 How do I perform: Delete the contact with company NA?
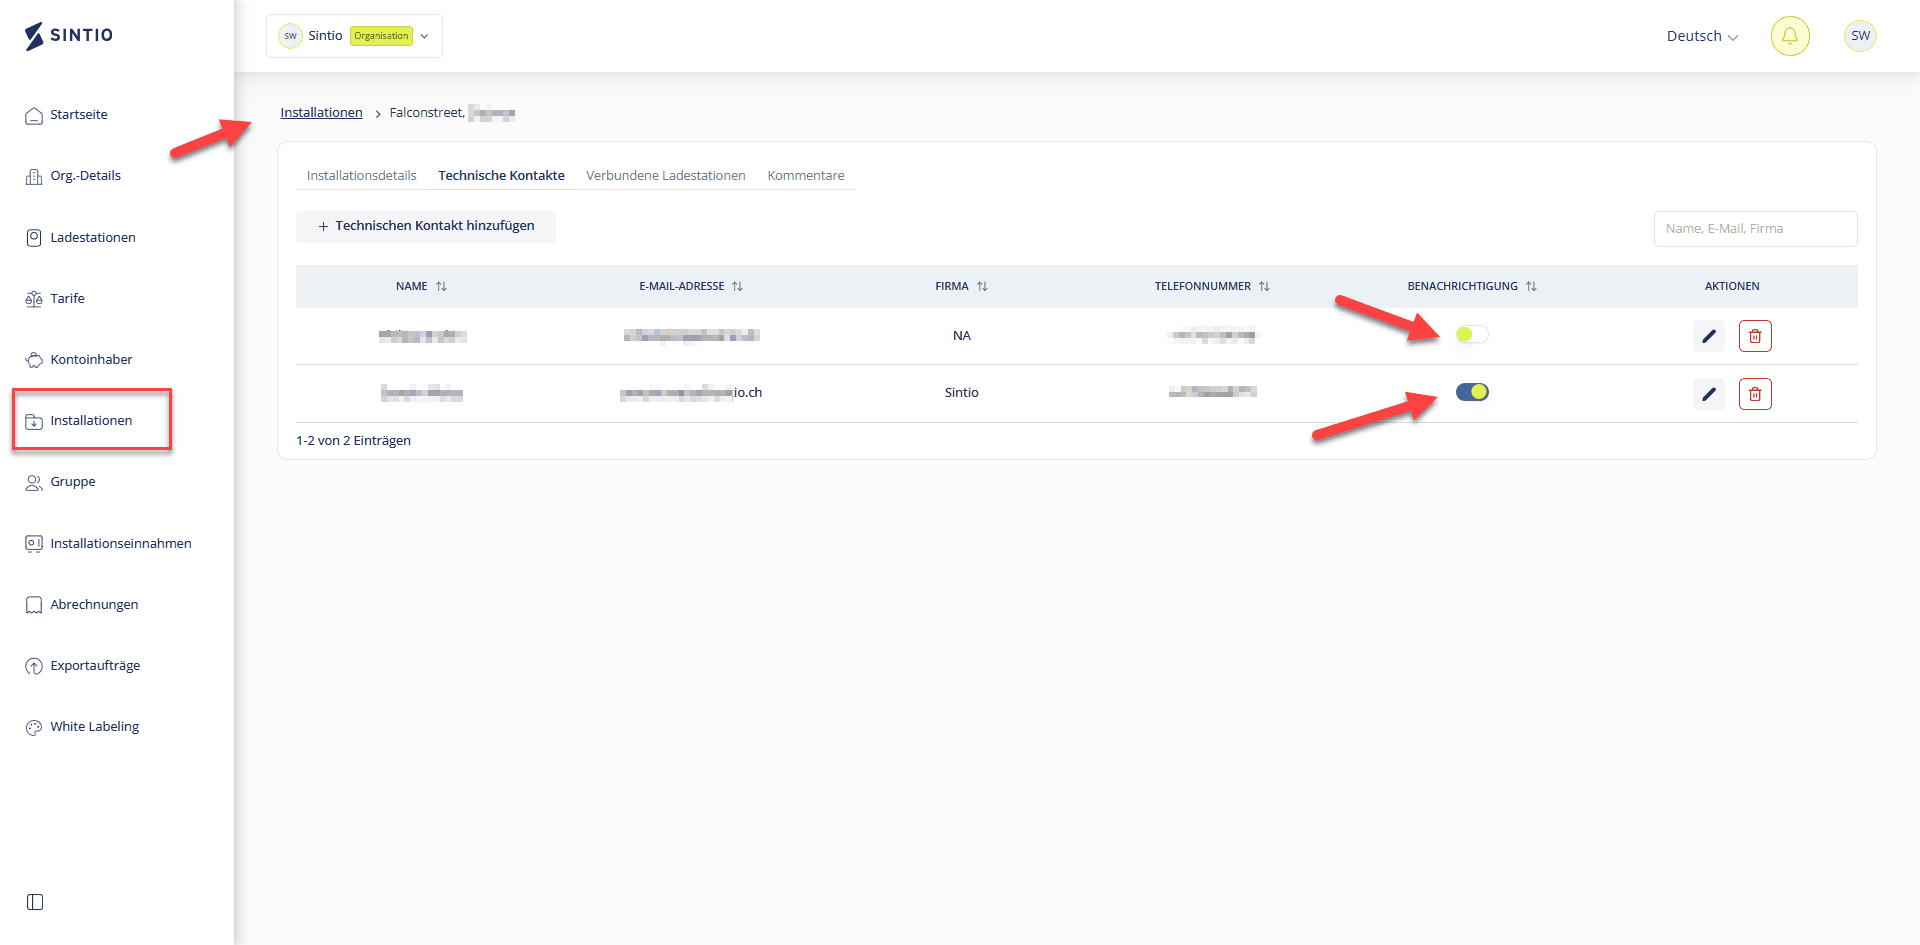(1754, 336)
